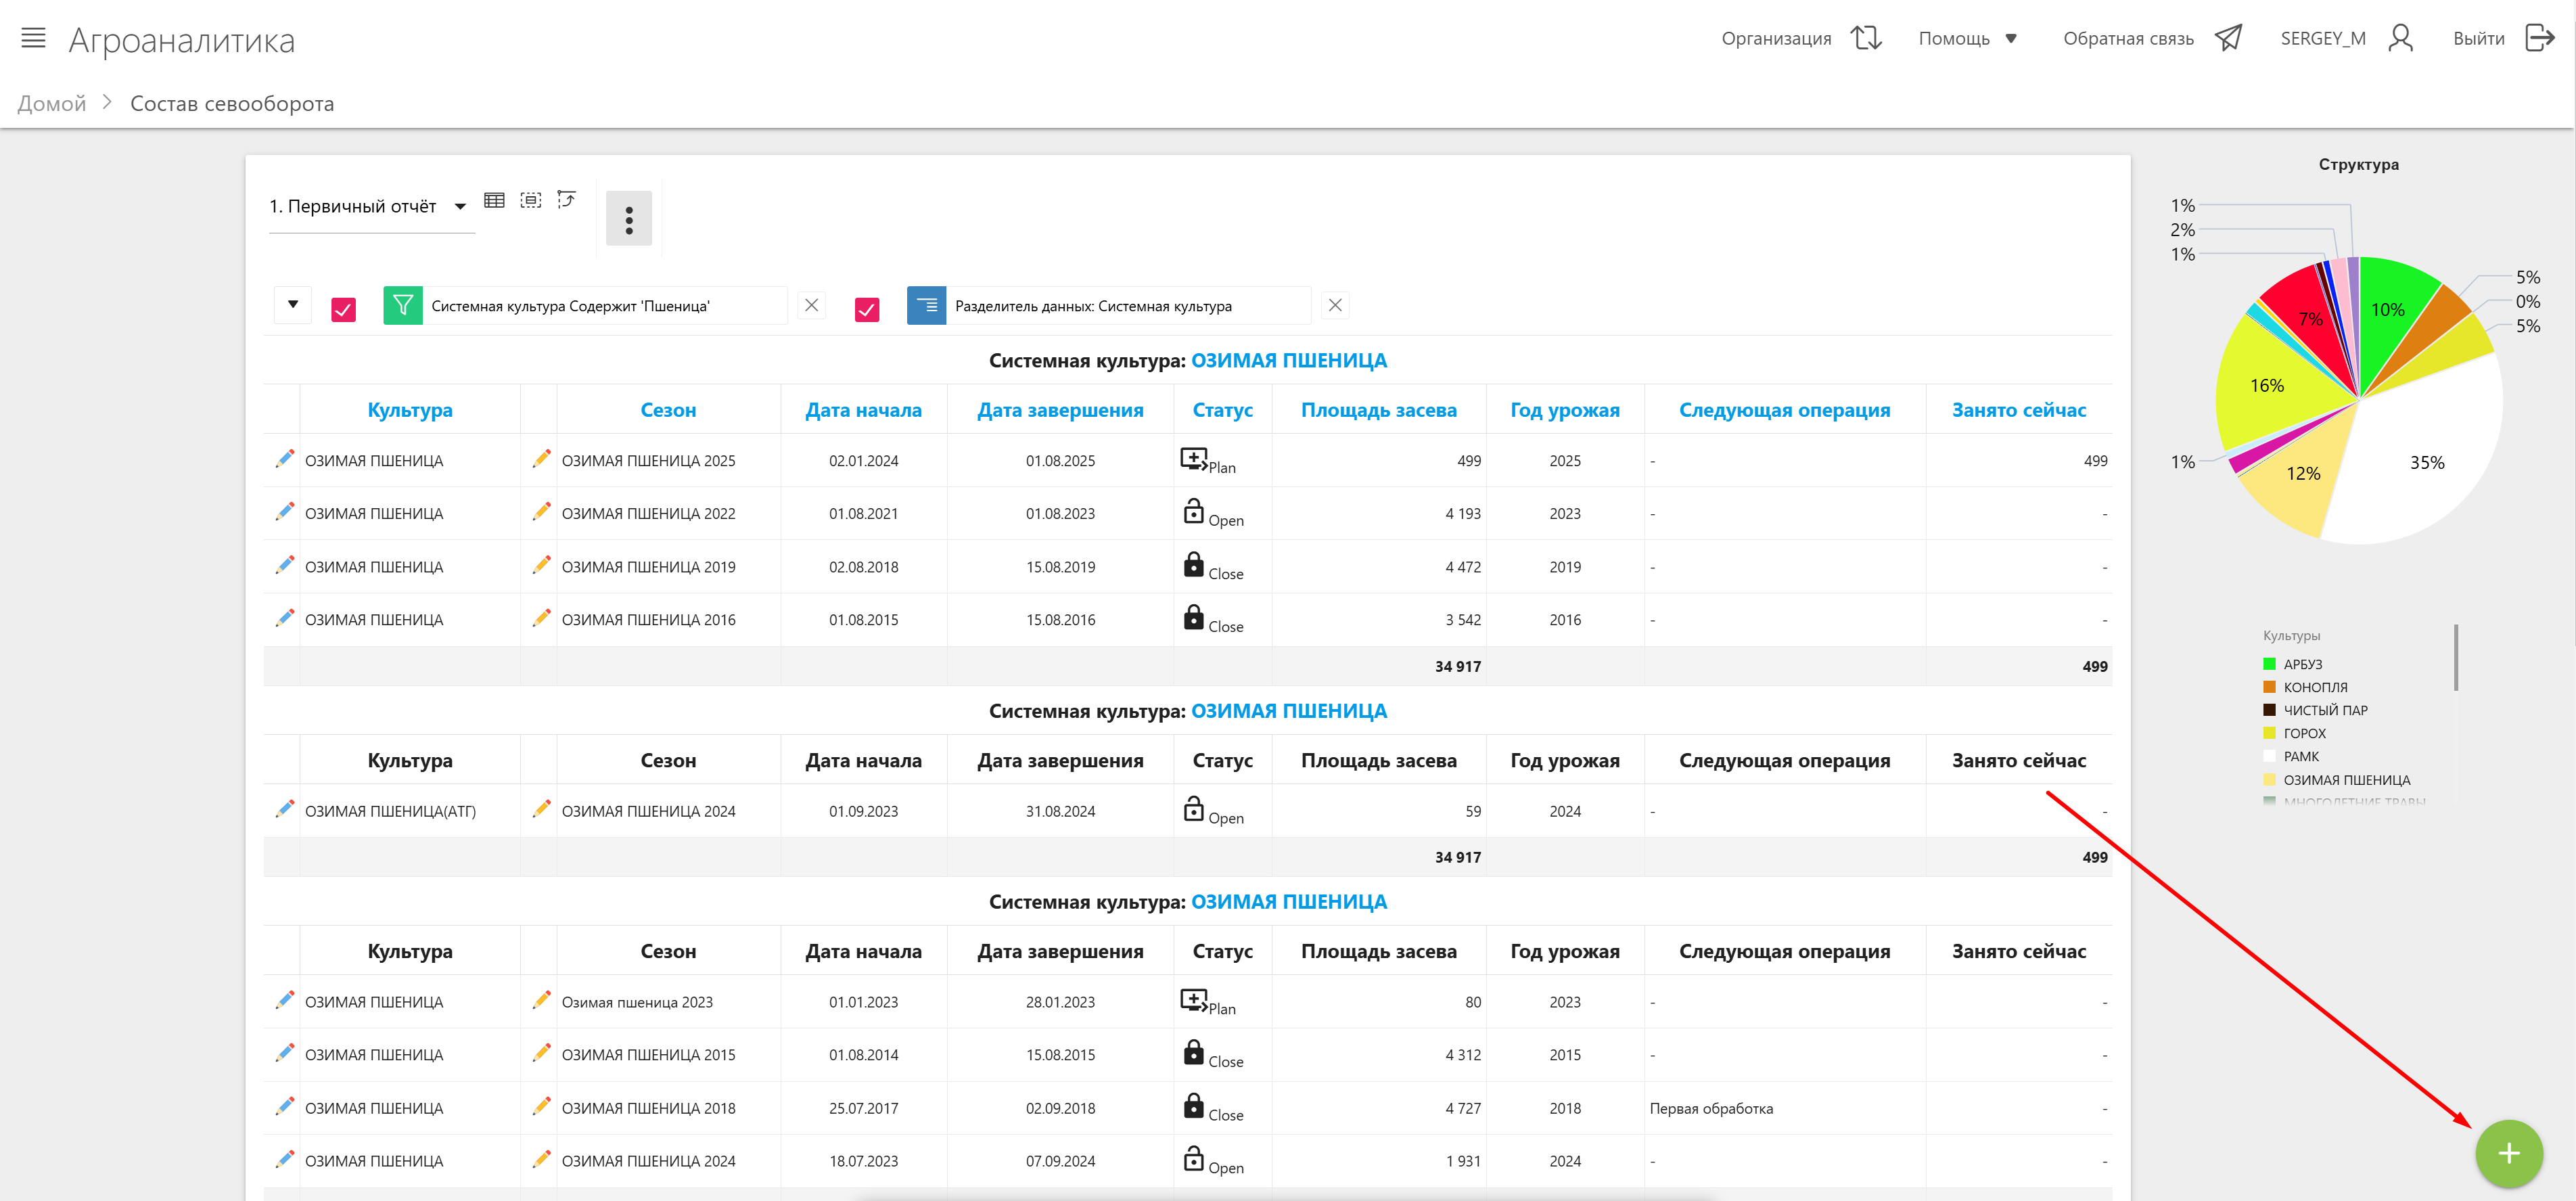Expand the filters panel arrow button
This screenshot has width=2576, height=1201.
coord(293,304)
